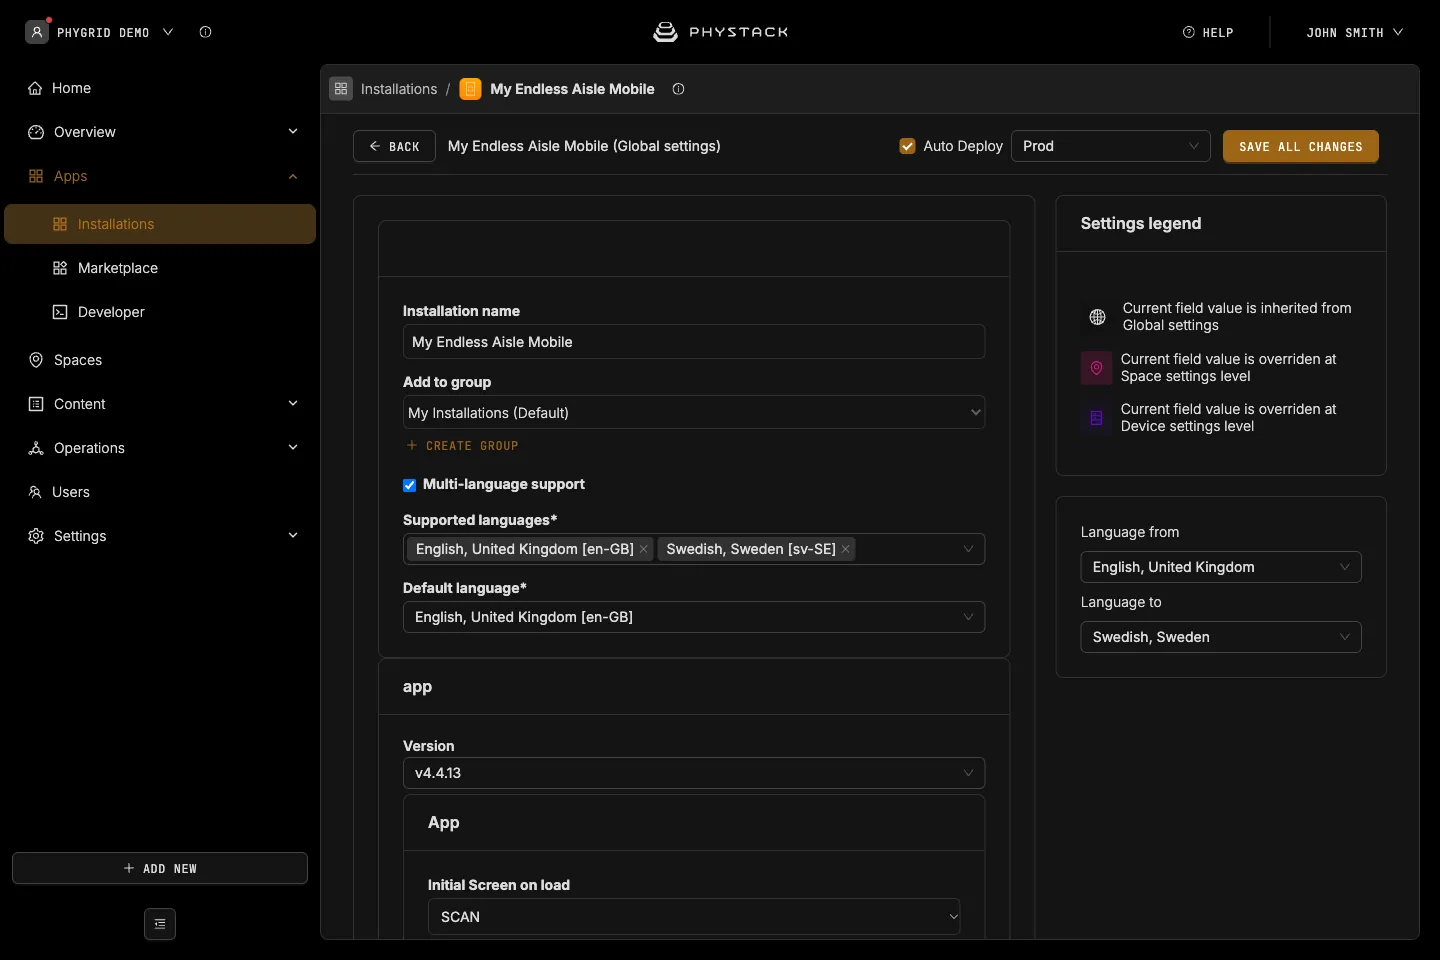Click the Installations grid icon in breadcrumb
This screenshot has height=960, width=1440.
341,89
